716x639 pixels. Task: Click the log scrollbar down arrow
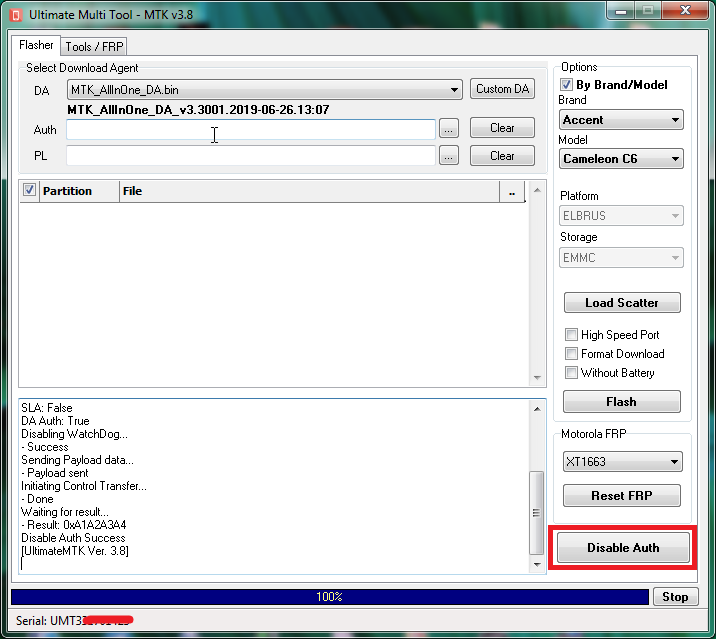[537, 565]
